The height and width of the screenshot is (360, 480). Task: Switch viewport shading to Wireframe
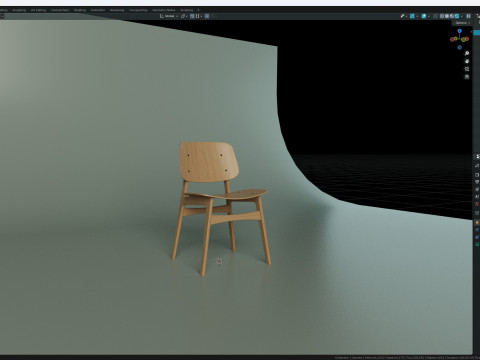point(442,16)
